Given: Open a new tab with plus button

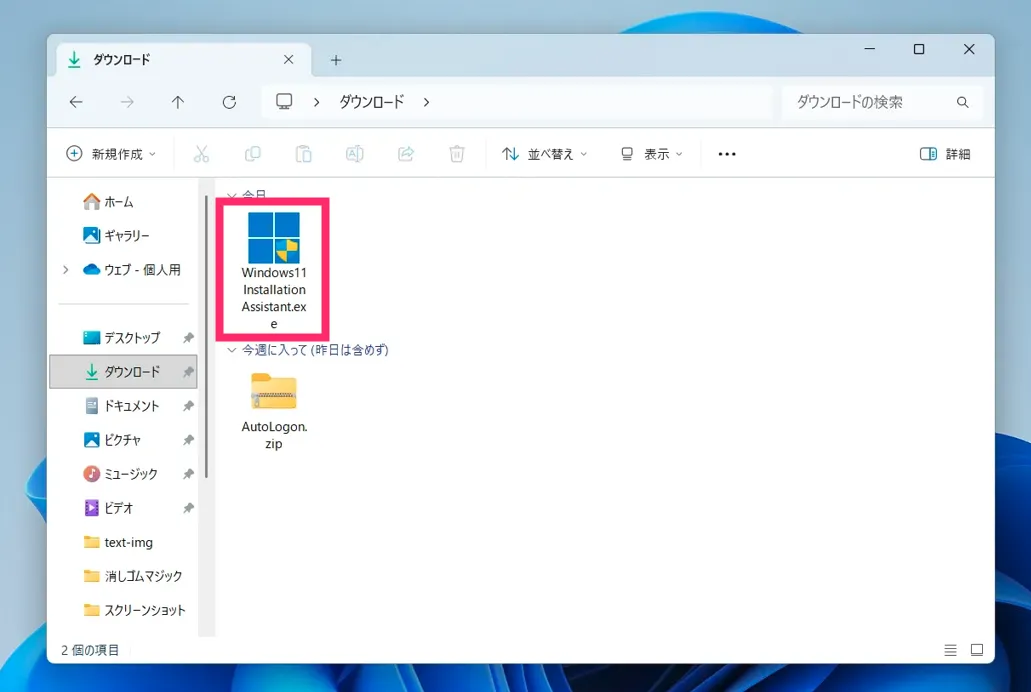Looking at the screenshot, I should click(x=336, y=60).
